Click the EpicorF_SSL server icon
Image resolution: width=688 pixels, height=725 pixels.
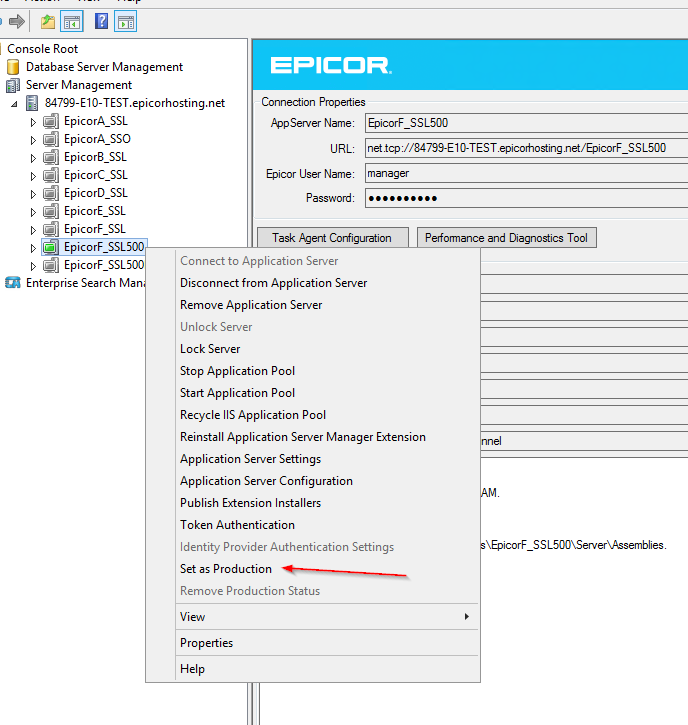point(51,229)
